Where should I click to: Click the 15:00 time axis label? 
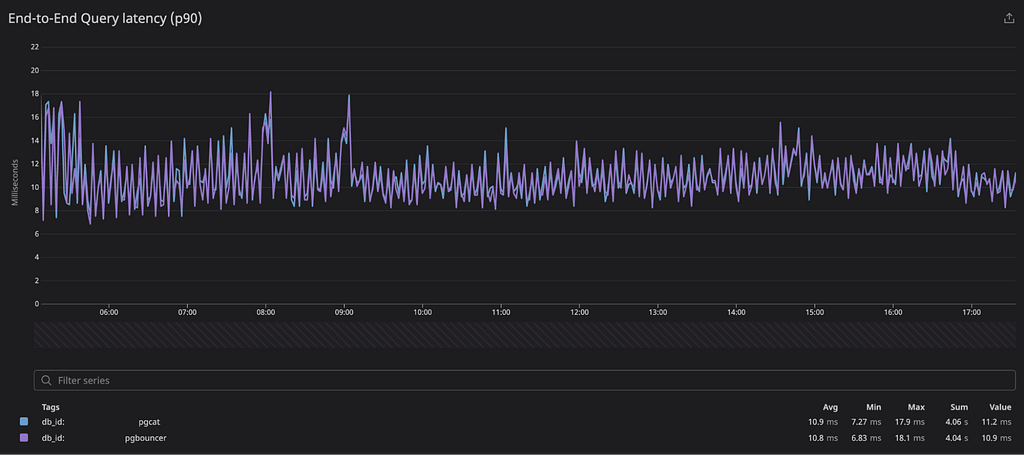[x=814, y=312]
